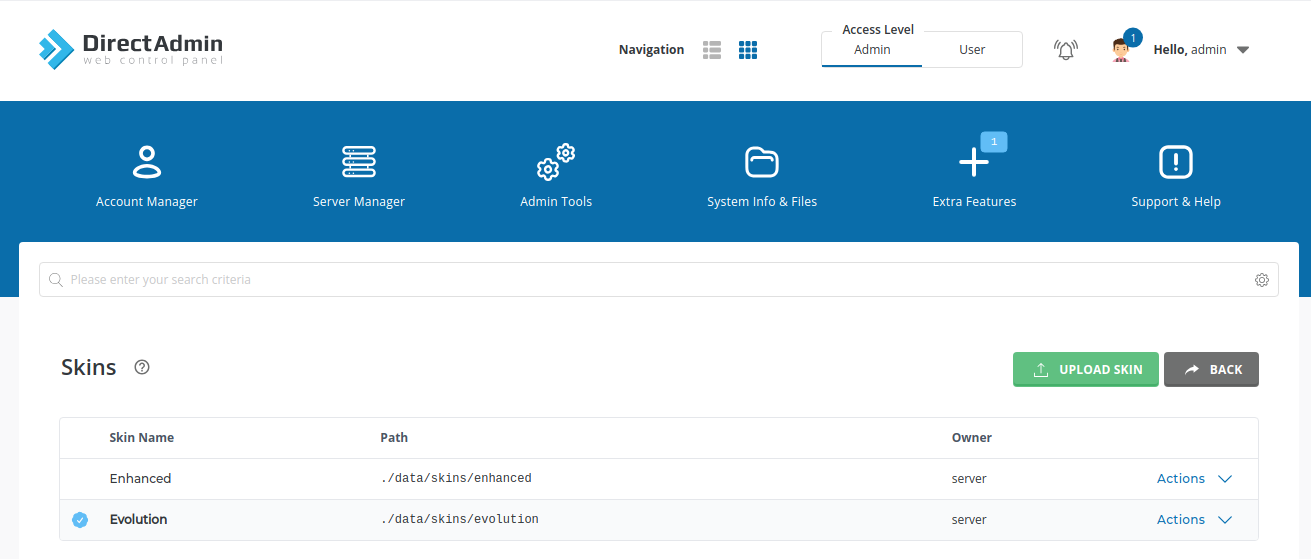This screenshot has height=559, width=1311.
Task: Open search settings gear icon
Action: click(1261, 280)
